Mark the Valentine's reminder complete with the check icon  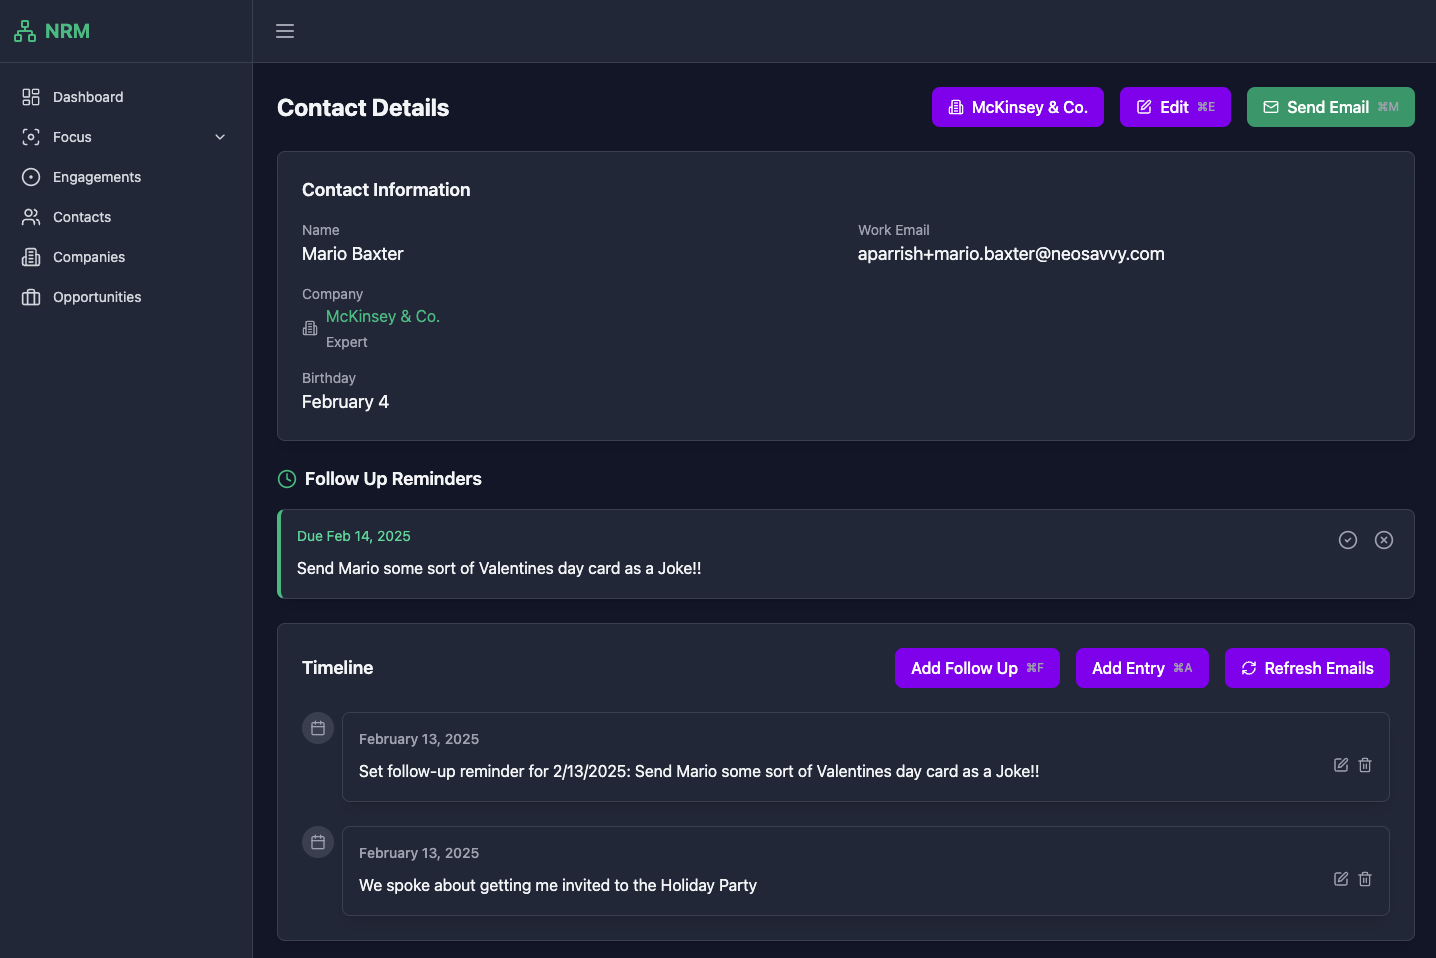[1348, 540]
